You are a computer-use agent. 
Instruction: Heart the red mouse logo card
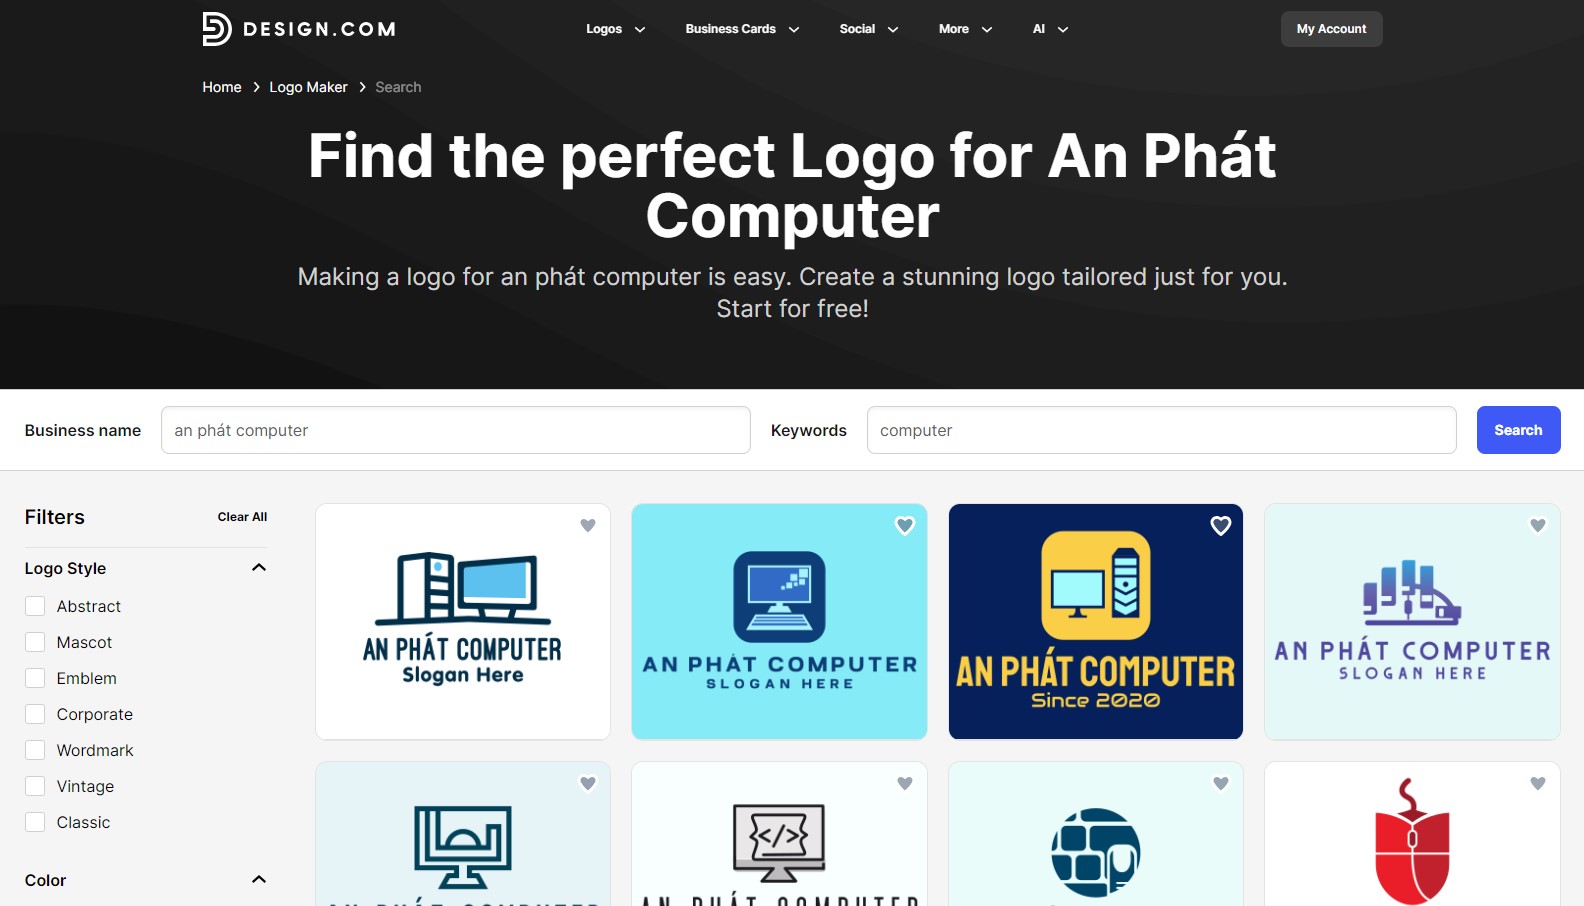point(1538,784)
